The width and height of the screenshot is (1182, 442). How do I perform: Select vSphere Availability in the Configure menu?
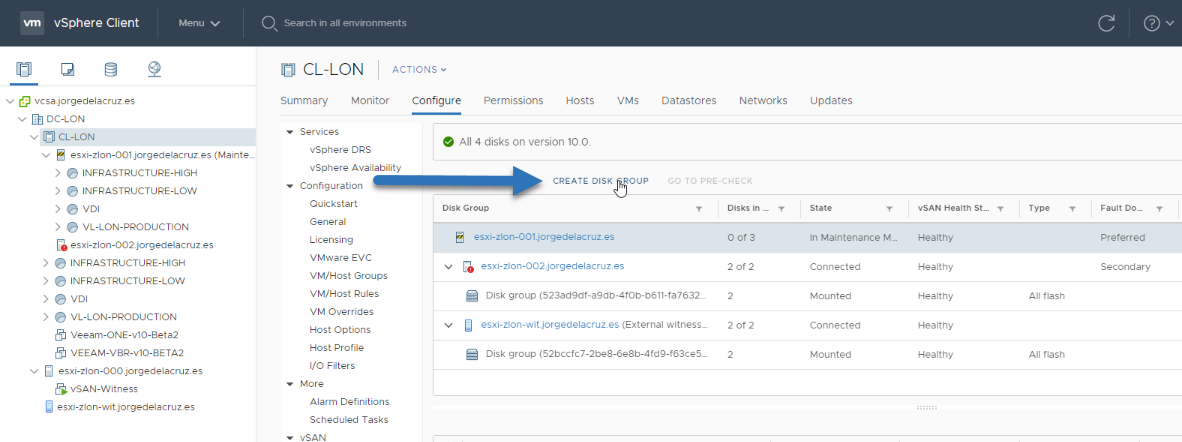355,167
